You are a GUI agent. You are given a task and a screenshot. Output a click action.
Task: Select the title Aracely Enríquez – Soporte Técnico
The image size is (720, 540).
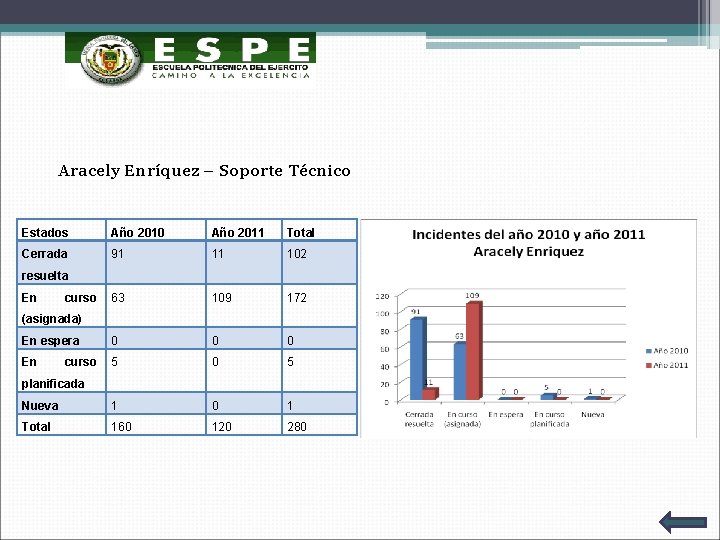(x=204, y=171)
